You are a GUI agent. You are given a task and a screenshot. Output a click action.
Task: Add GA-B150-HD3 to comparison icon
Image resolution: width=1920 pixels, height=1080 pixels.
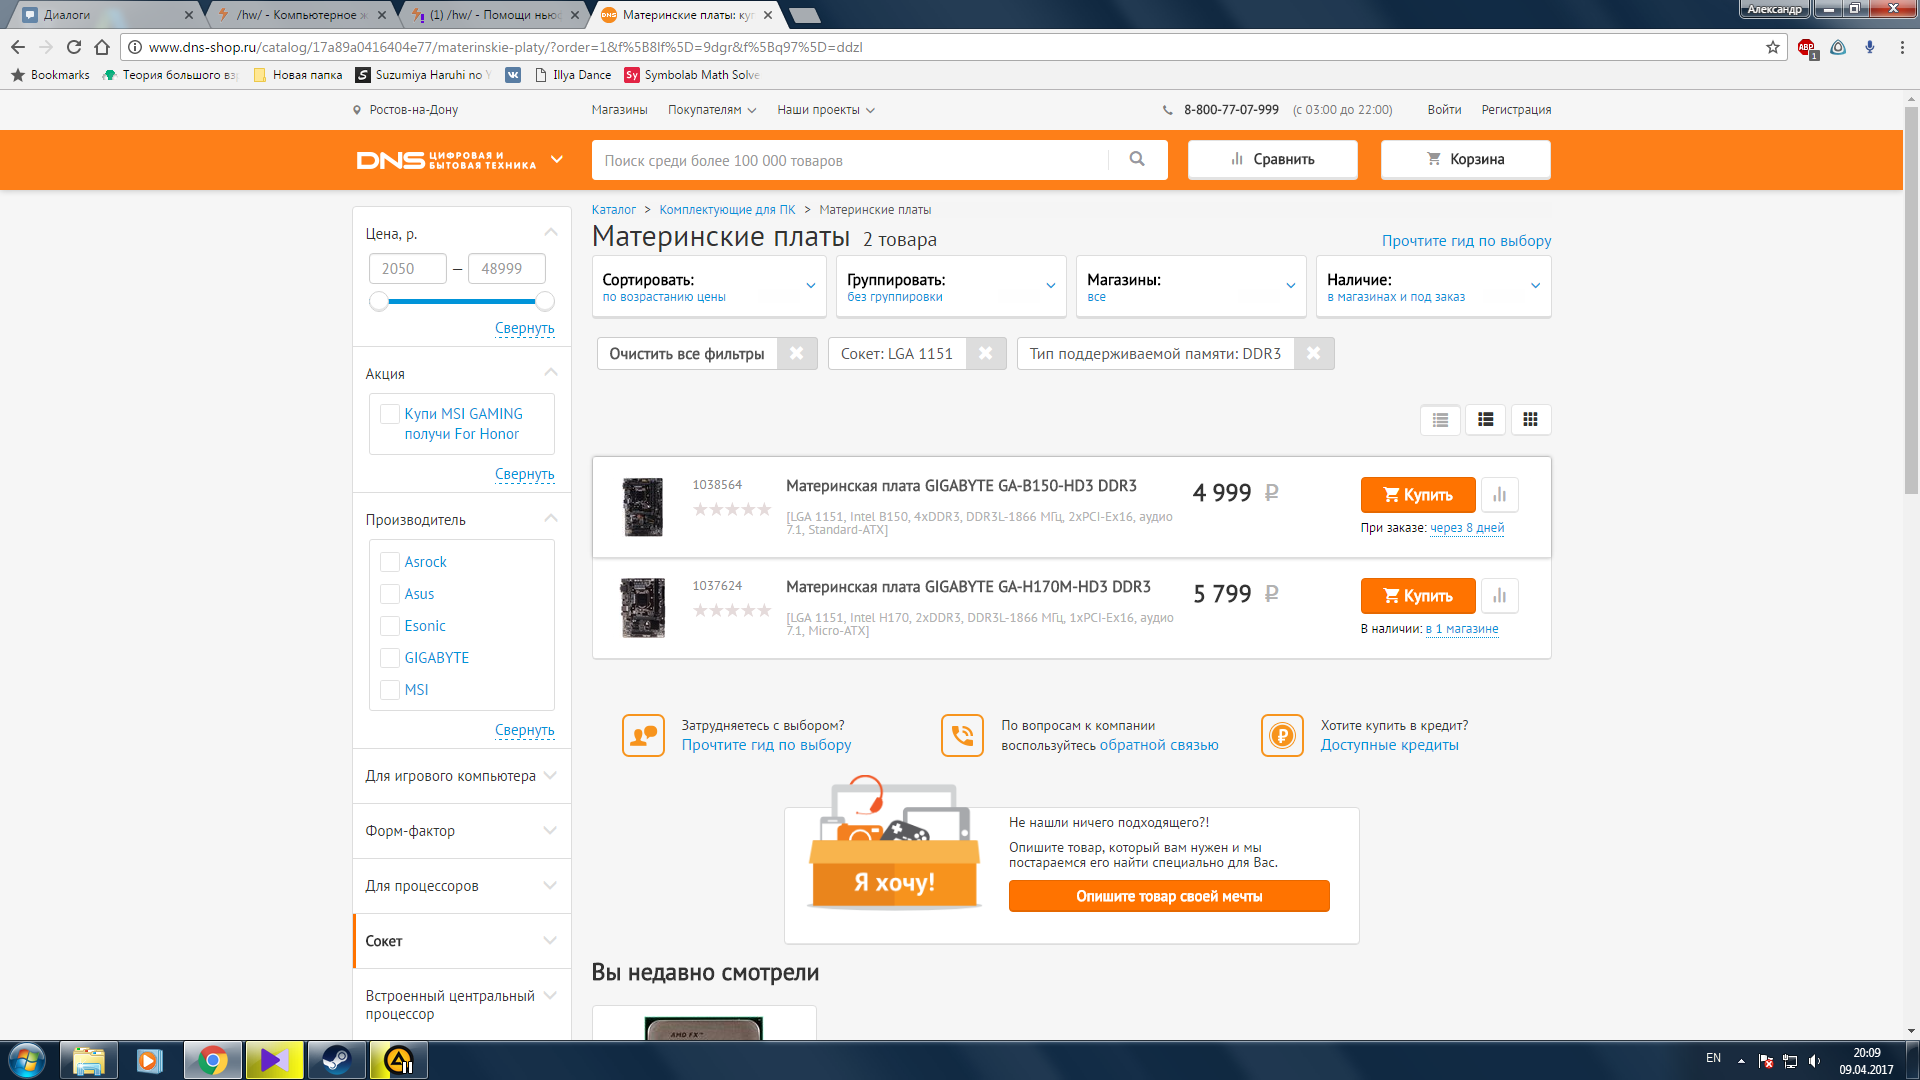tap(1499, 494)
